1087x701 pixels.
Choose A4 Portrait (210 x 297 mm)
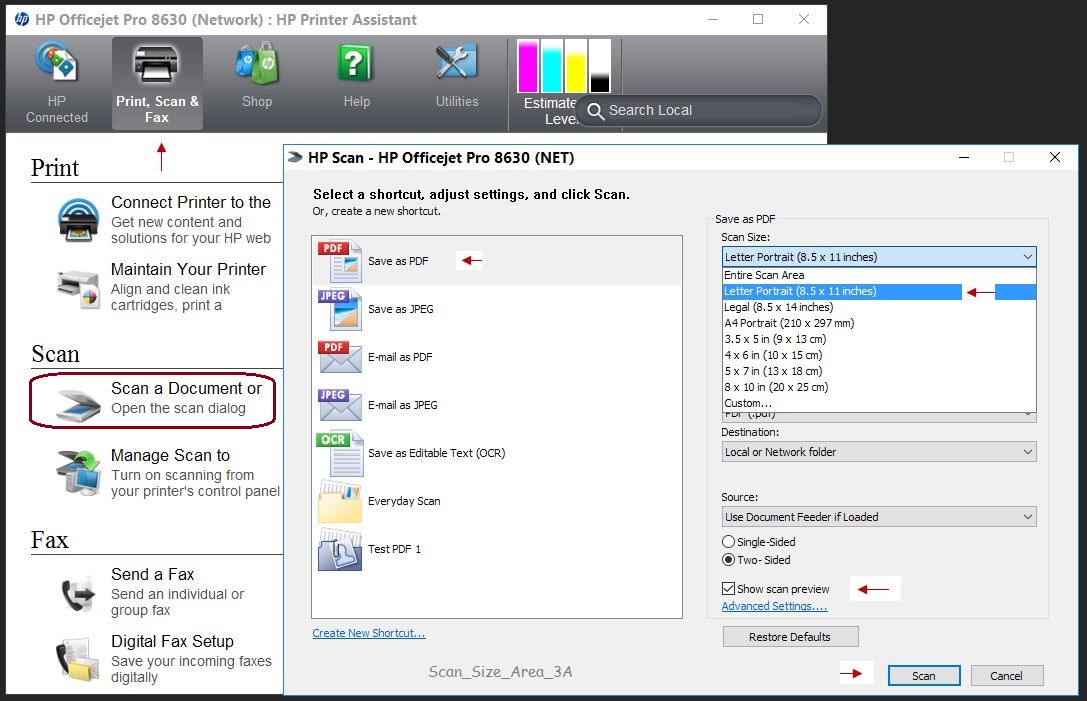coord(879,323)
